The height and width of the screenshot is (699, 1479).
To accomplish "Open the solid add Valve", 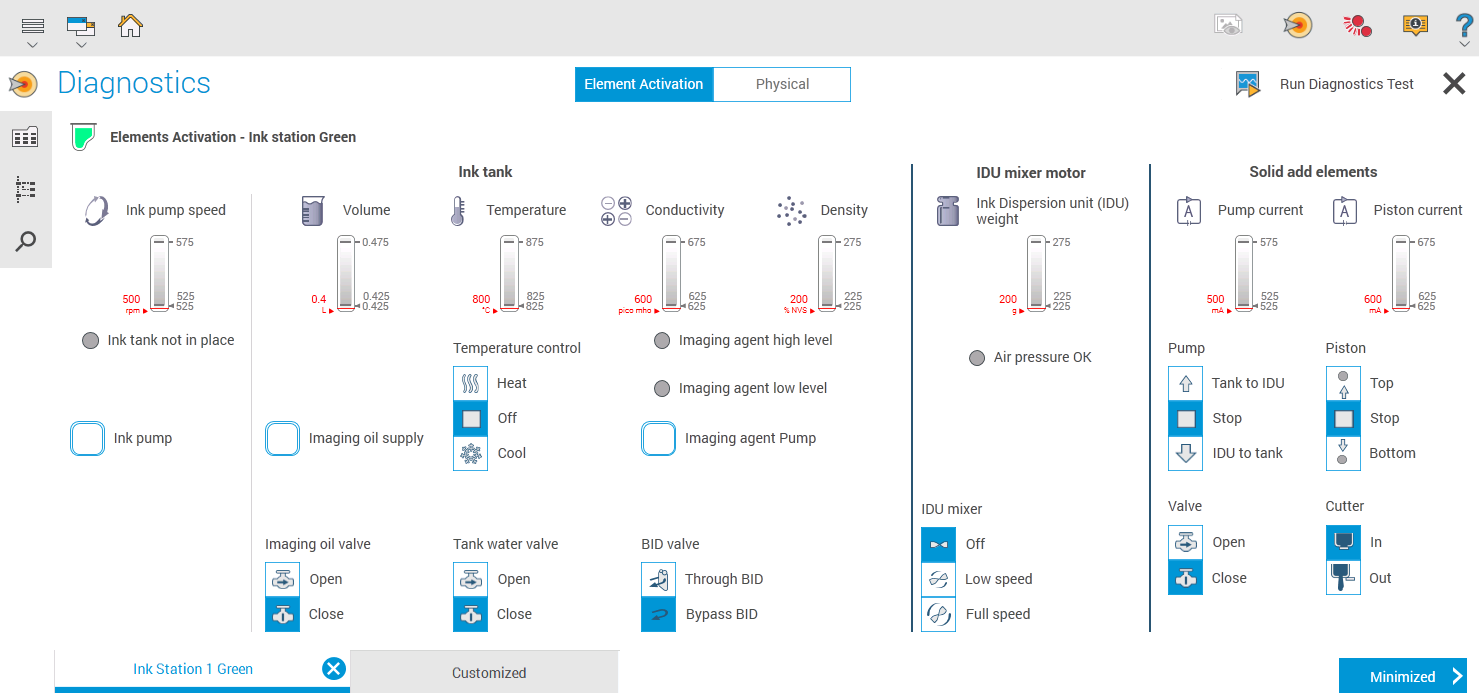I will (1186, 542).
